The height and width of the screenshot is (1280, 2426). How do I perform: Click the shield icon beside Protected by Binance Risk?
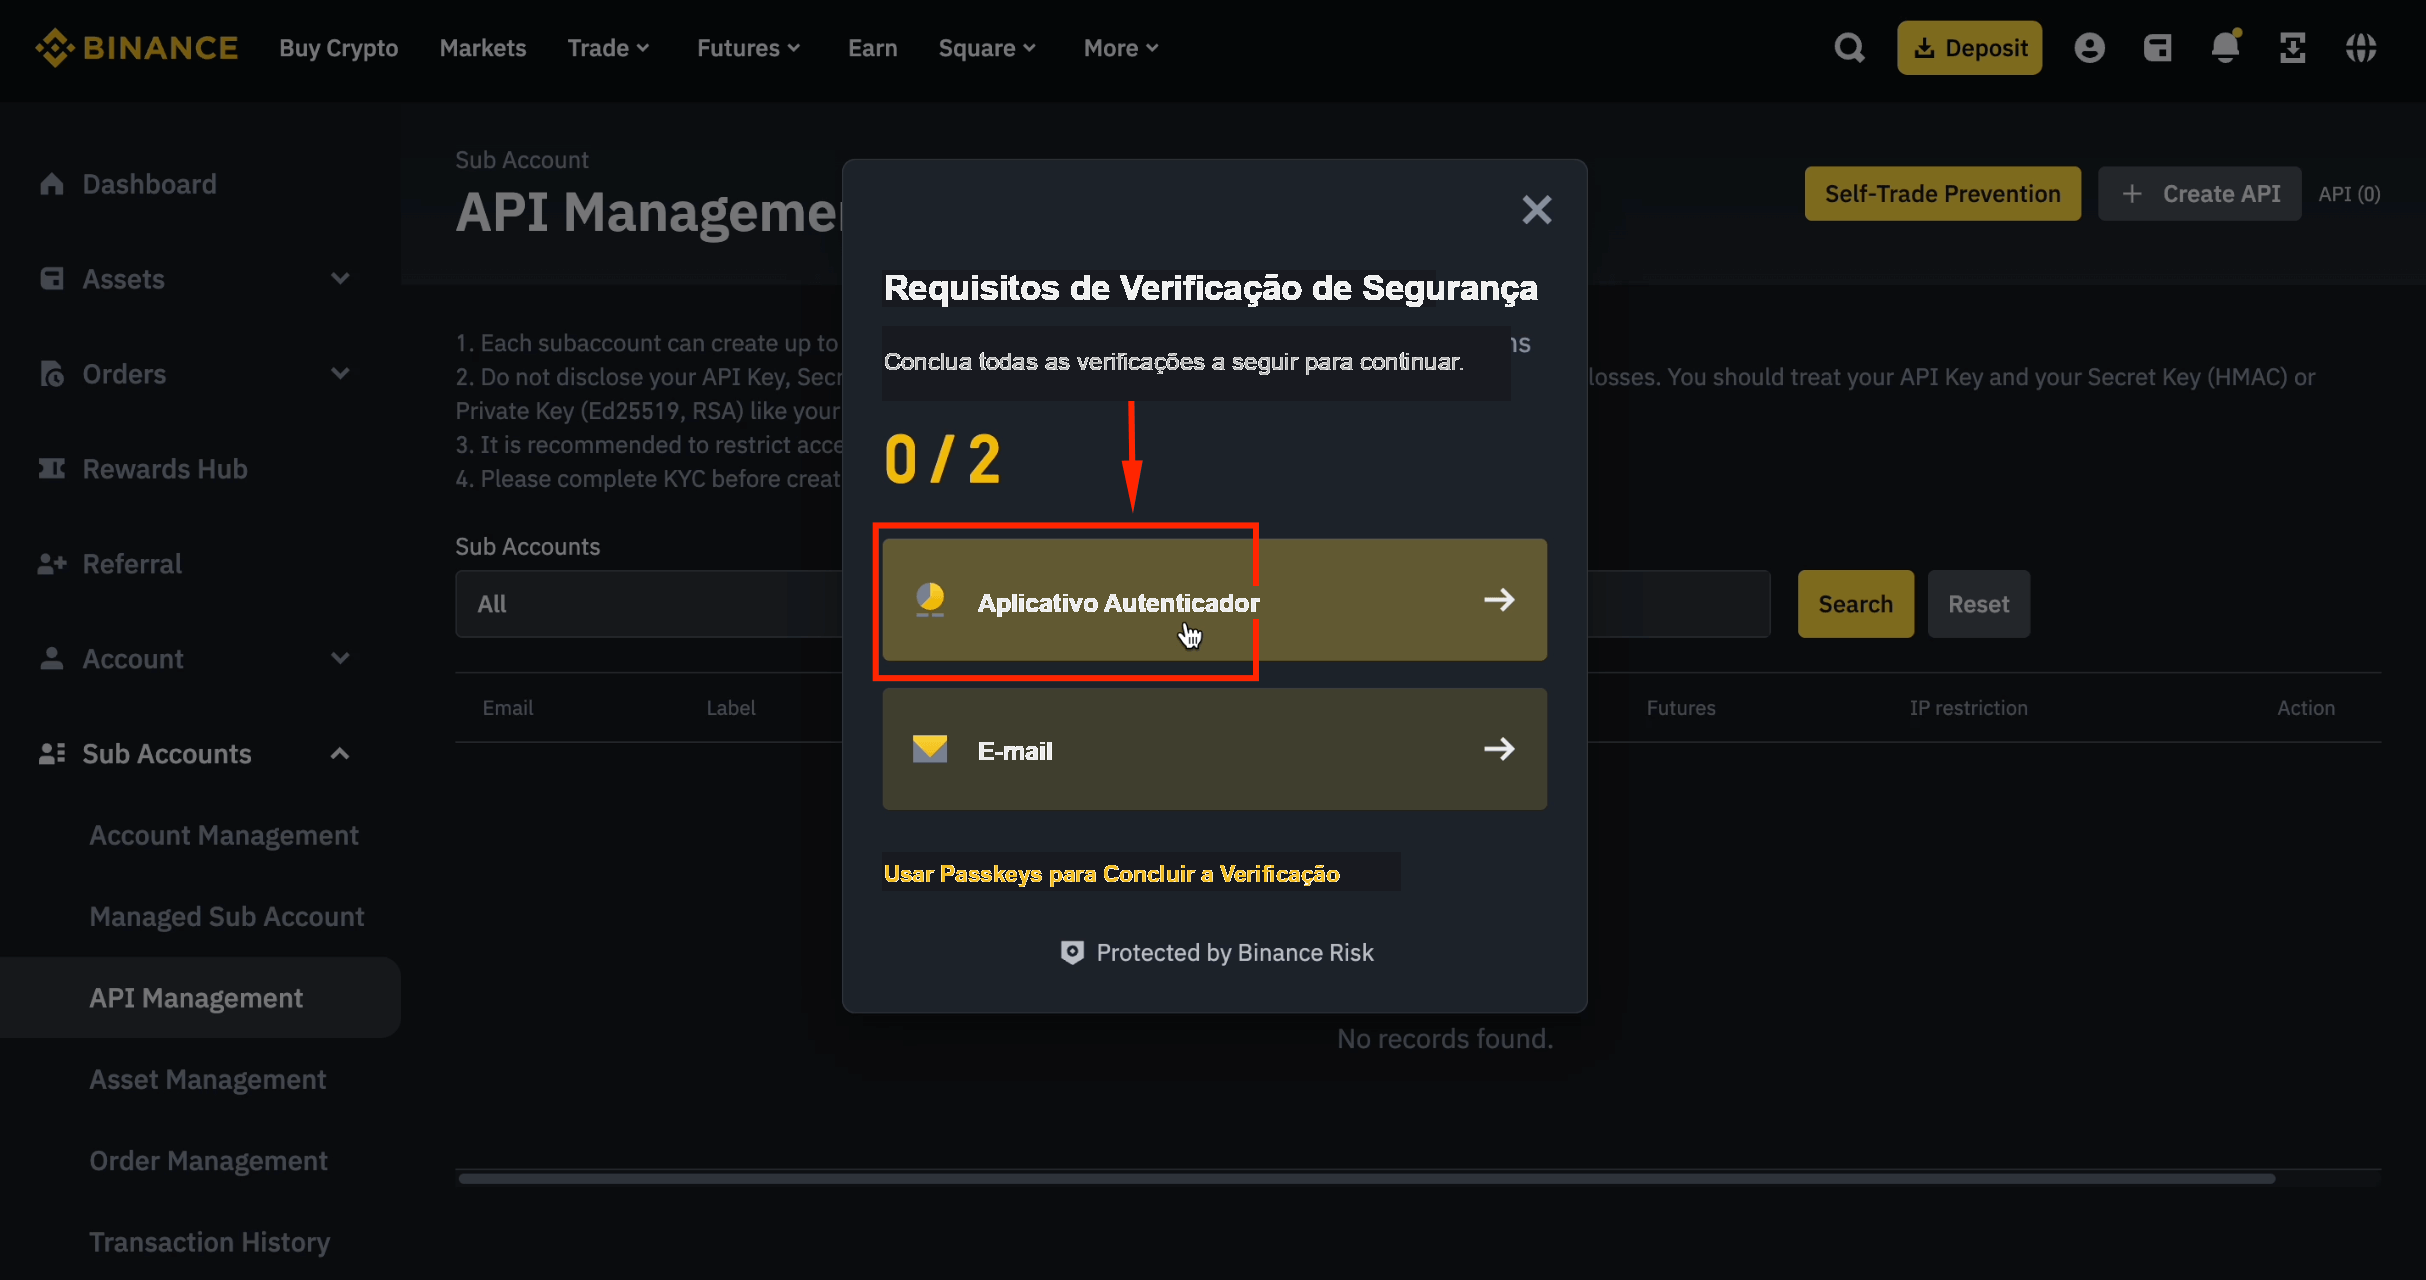tap(1072, 953)
